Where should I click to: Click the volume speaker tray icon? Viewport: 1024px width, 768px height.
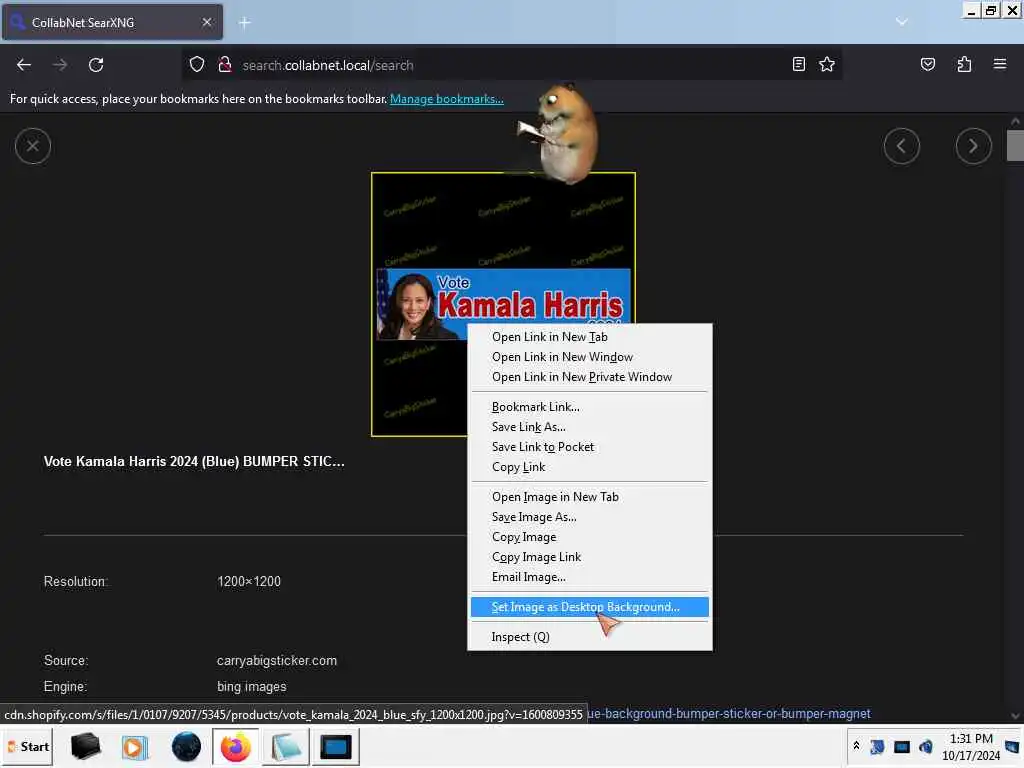(926, 746)
